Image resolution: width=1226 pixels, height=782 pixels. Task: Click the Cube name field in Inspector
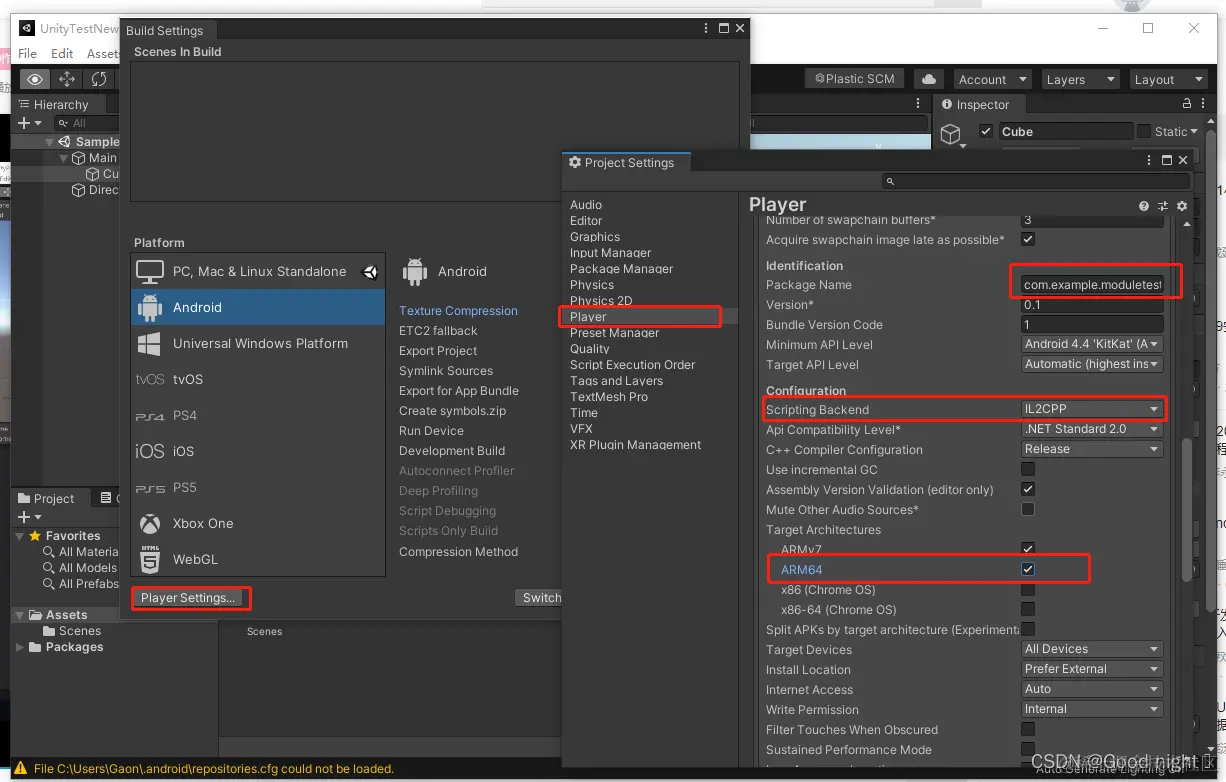[x=1065, y=131]
